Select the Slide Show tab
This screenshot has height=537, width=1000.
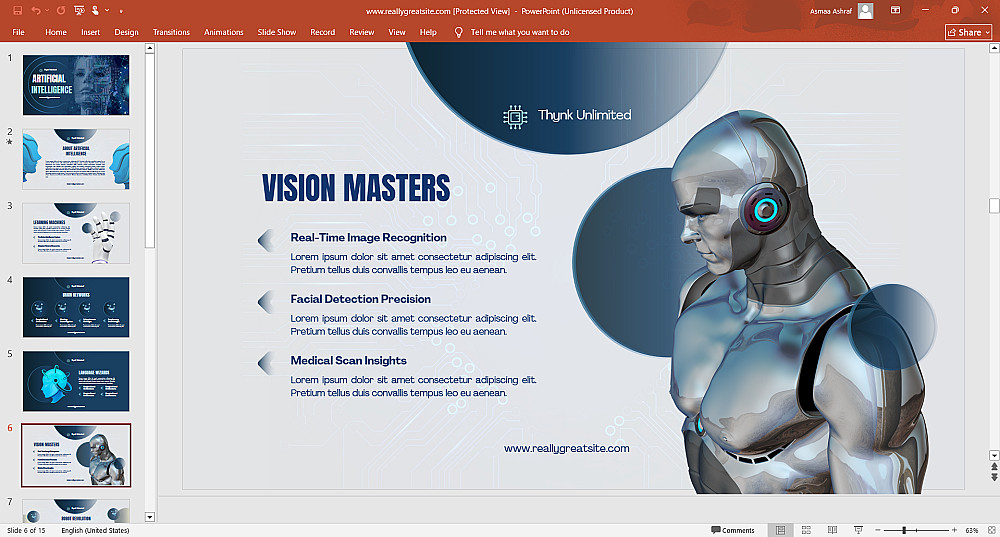[277, 32]
